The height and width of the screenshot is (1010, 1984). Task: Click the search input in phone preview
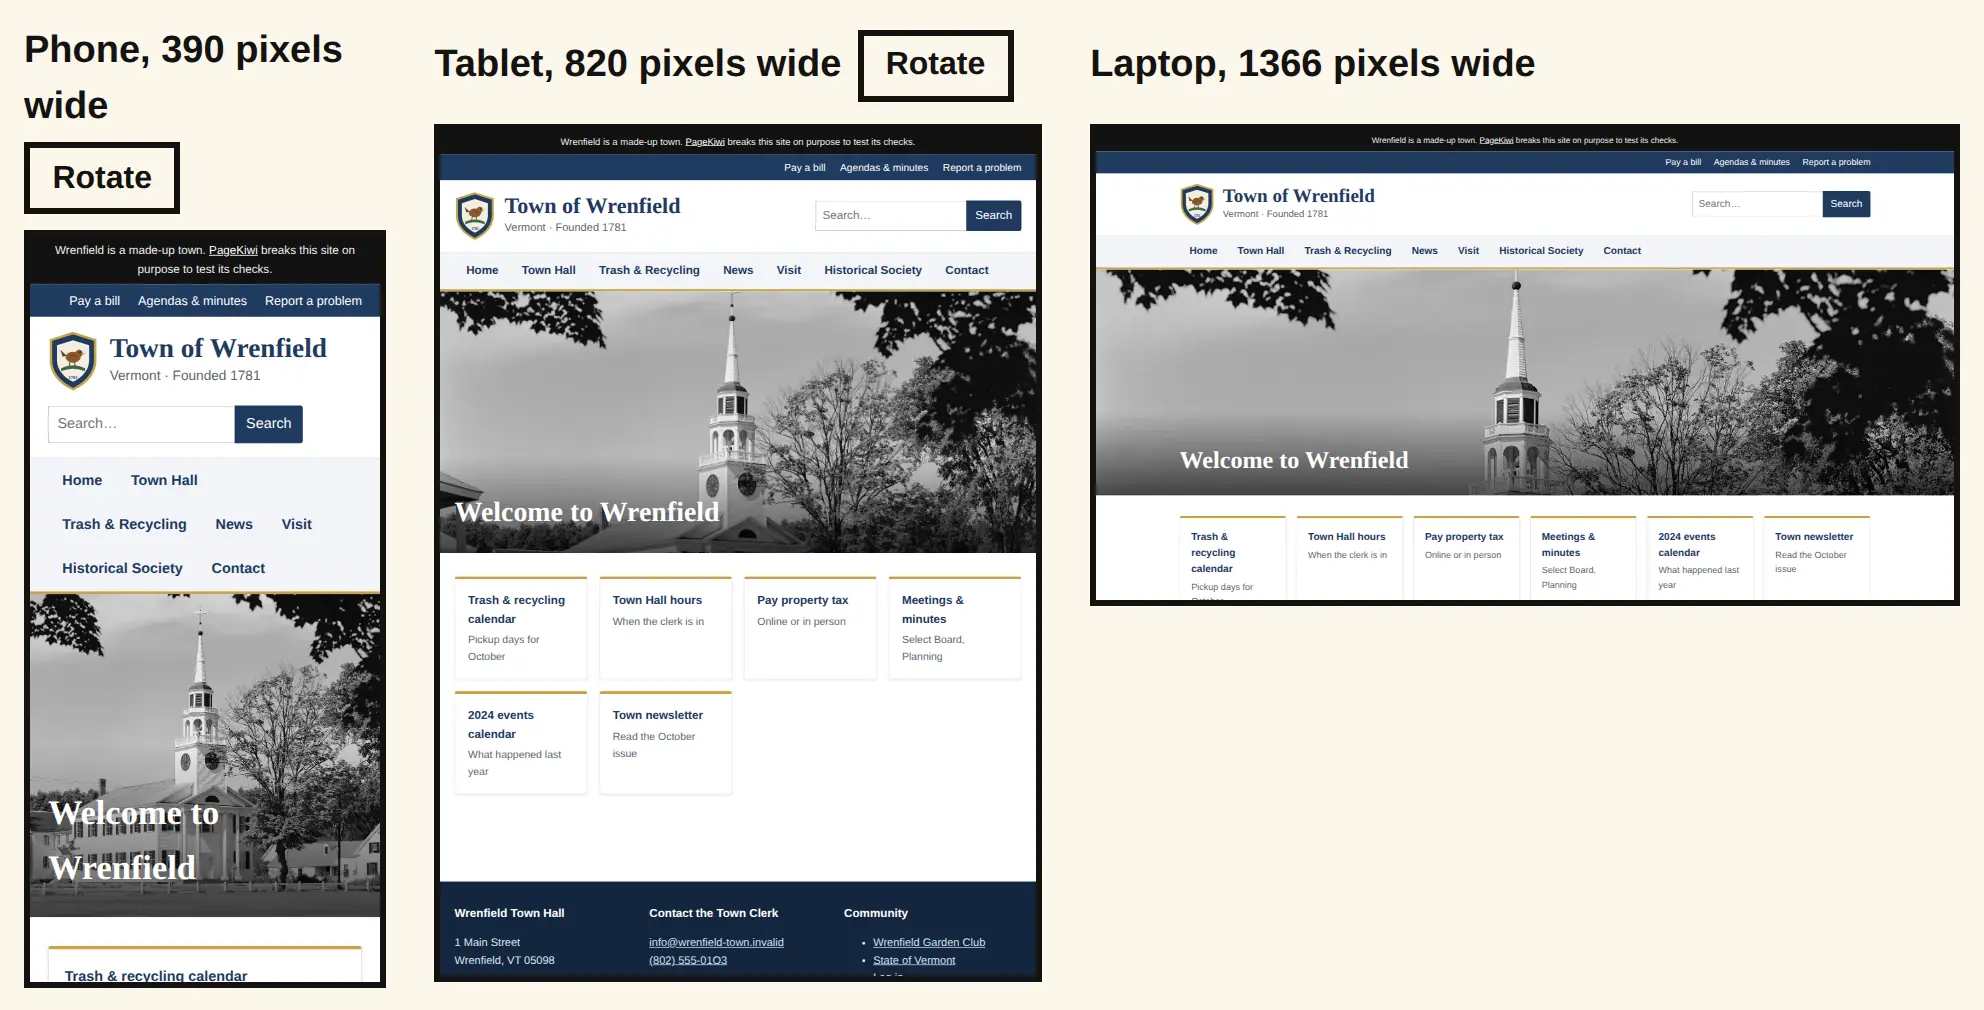(x=141, y=424)
